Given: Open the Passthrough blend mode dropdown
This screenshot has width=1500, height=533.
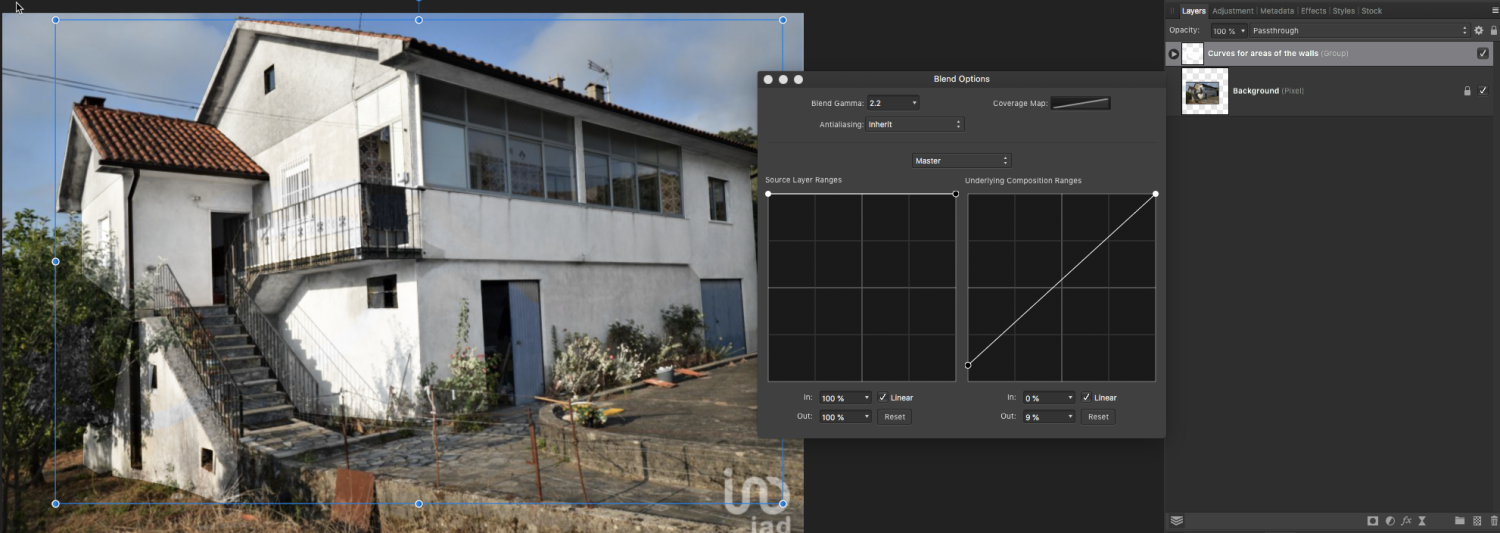Looking at the screenshot, I should click(1359, 31).
